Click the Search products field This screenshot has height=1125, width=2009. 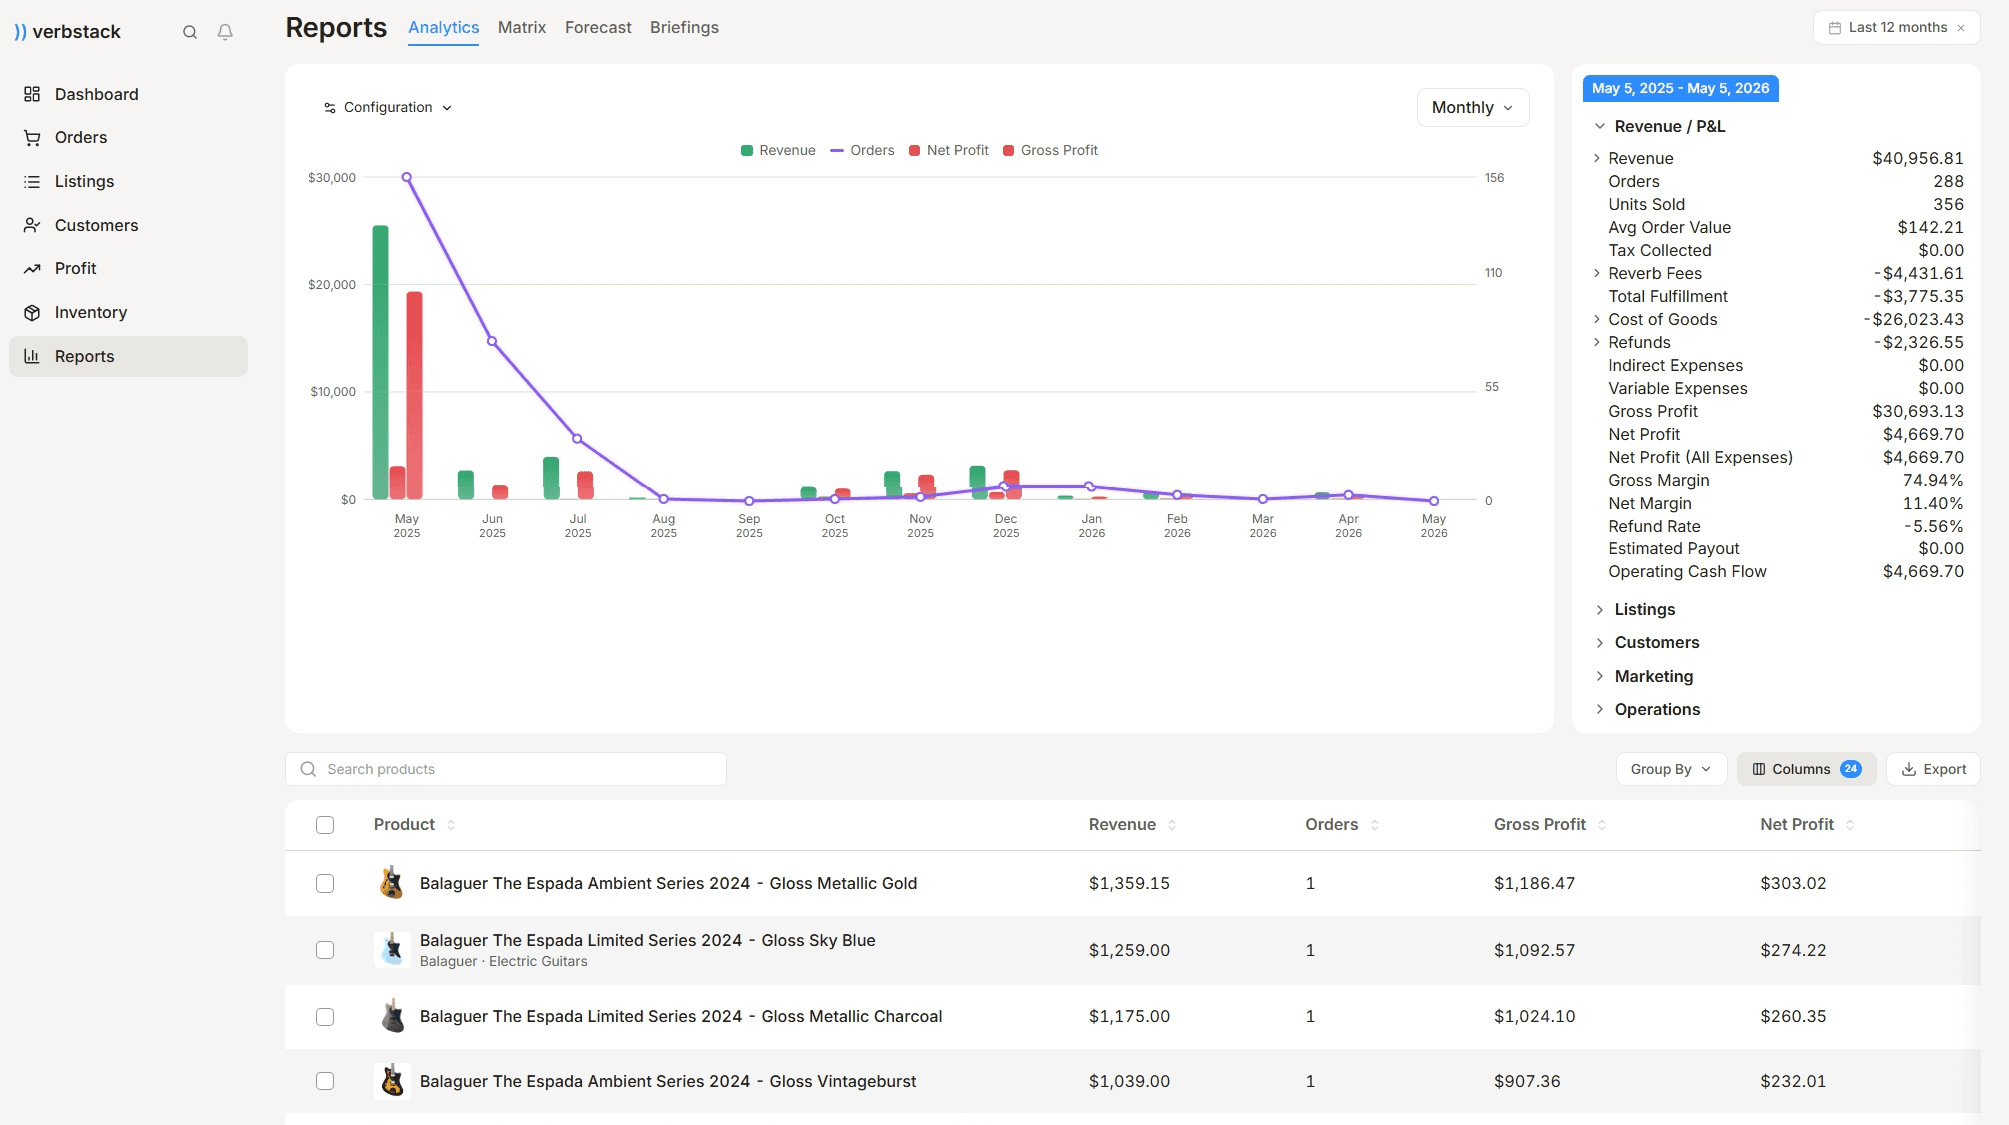coord(506,769)
